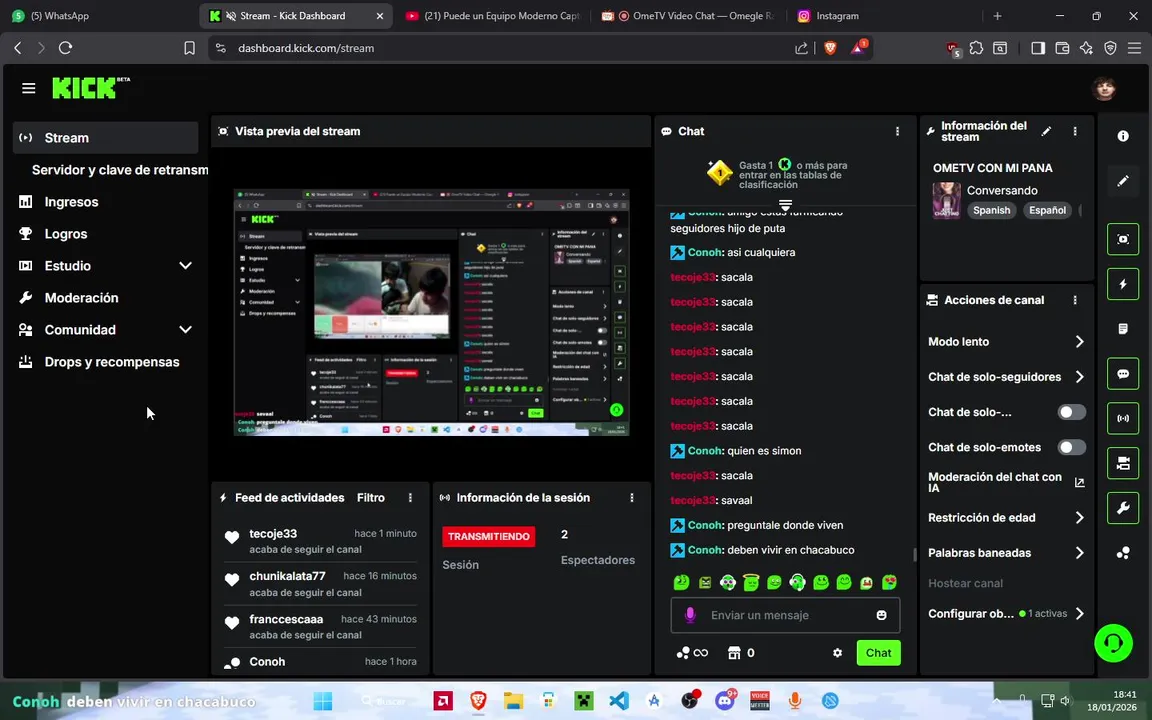Screen dimensions: 1152x720
Task: Click the Español tag chip
Action: point(1047,210)
